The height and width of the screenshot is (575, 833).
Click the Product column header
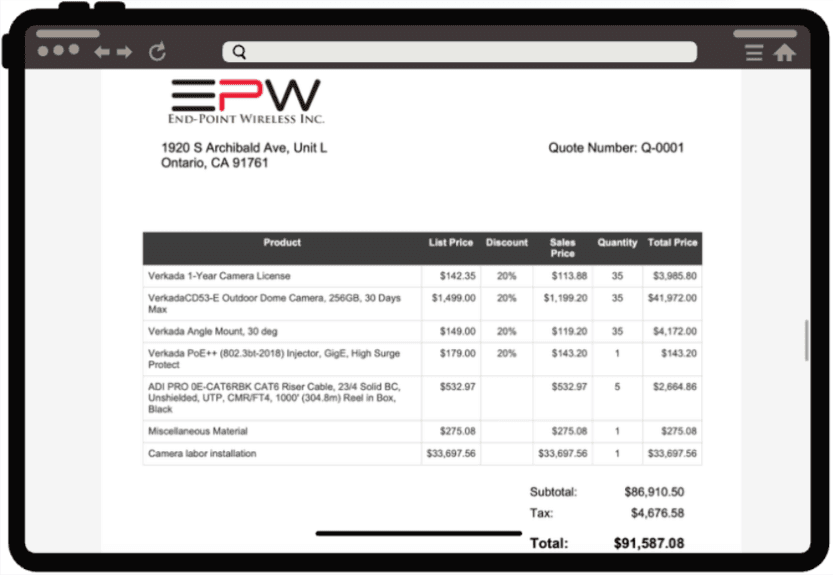coord(282,242)
